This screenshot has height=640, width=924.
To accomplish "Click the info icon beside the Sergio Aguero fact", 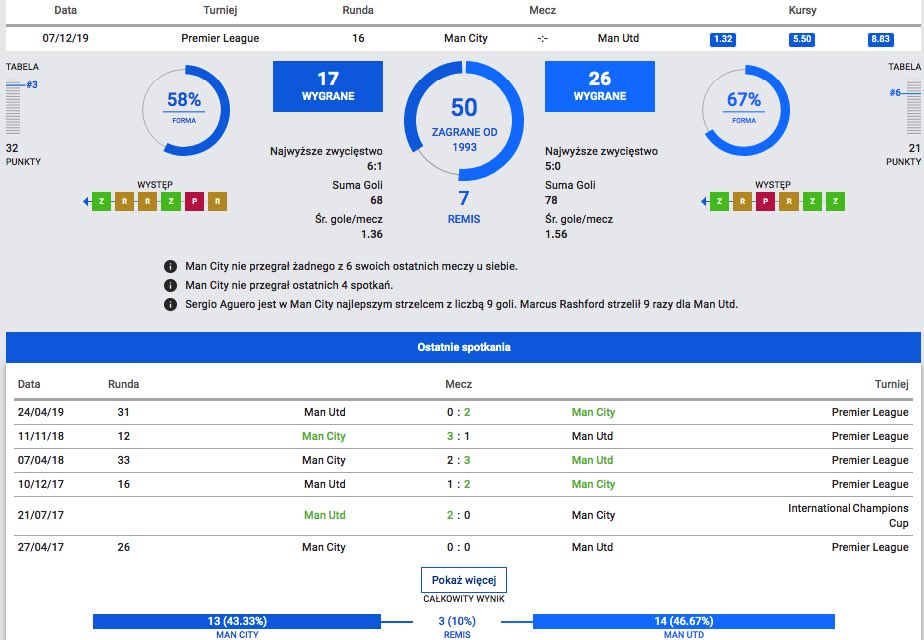I will 171,304.
